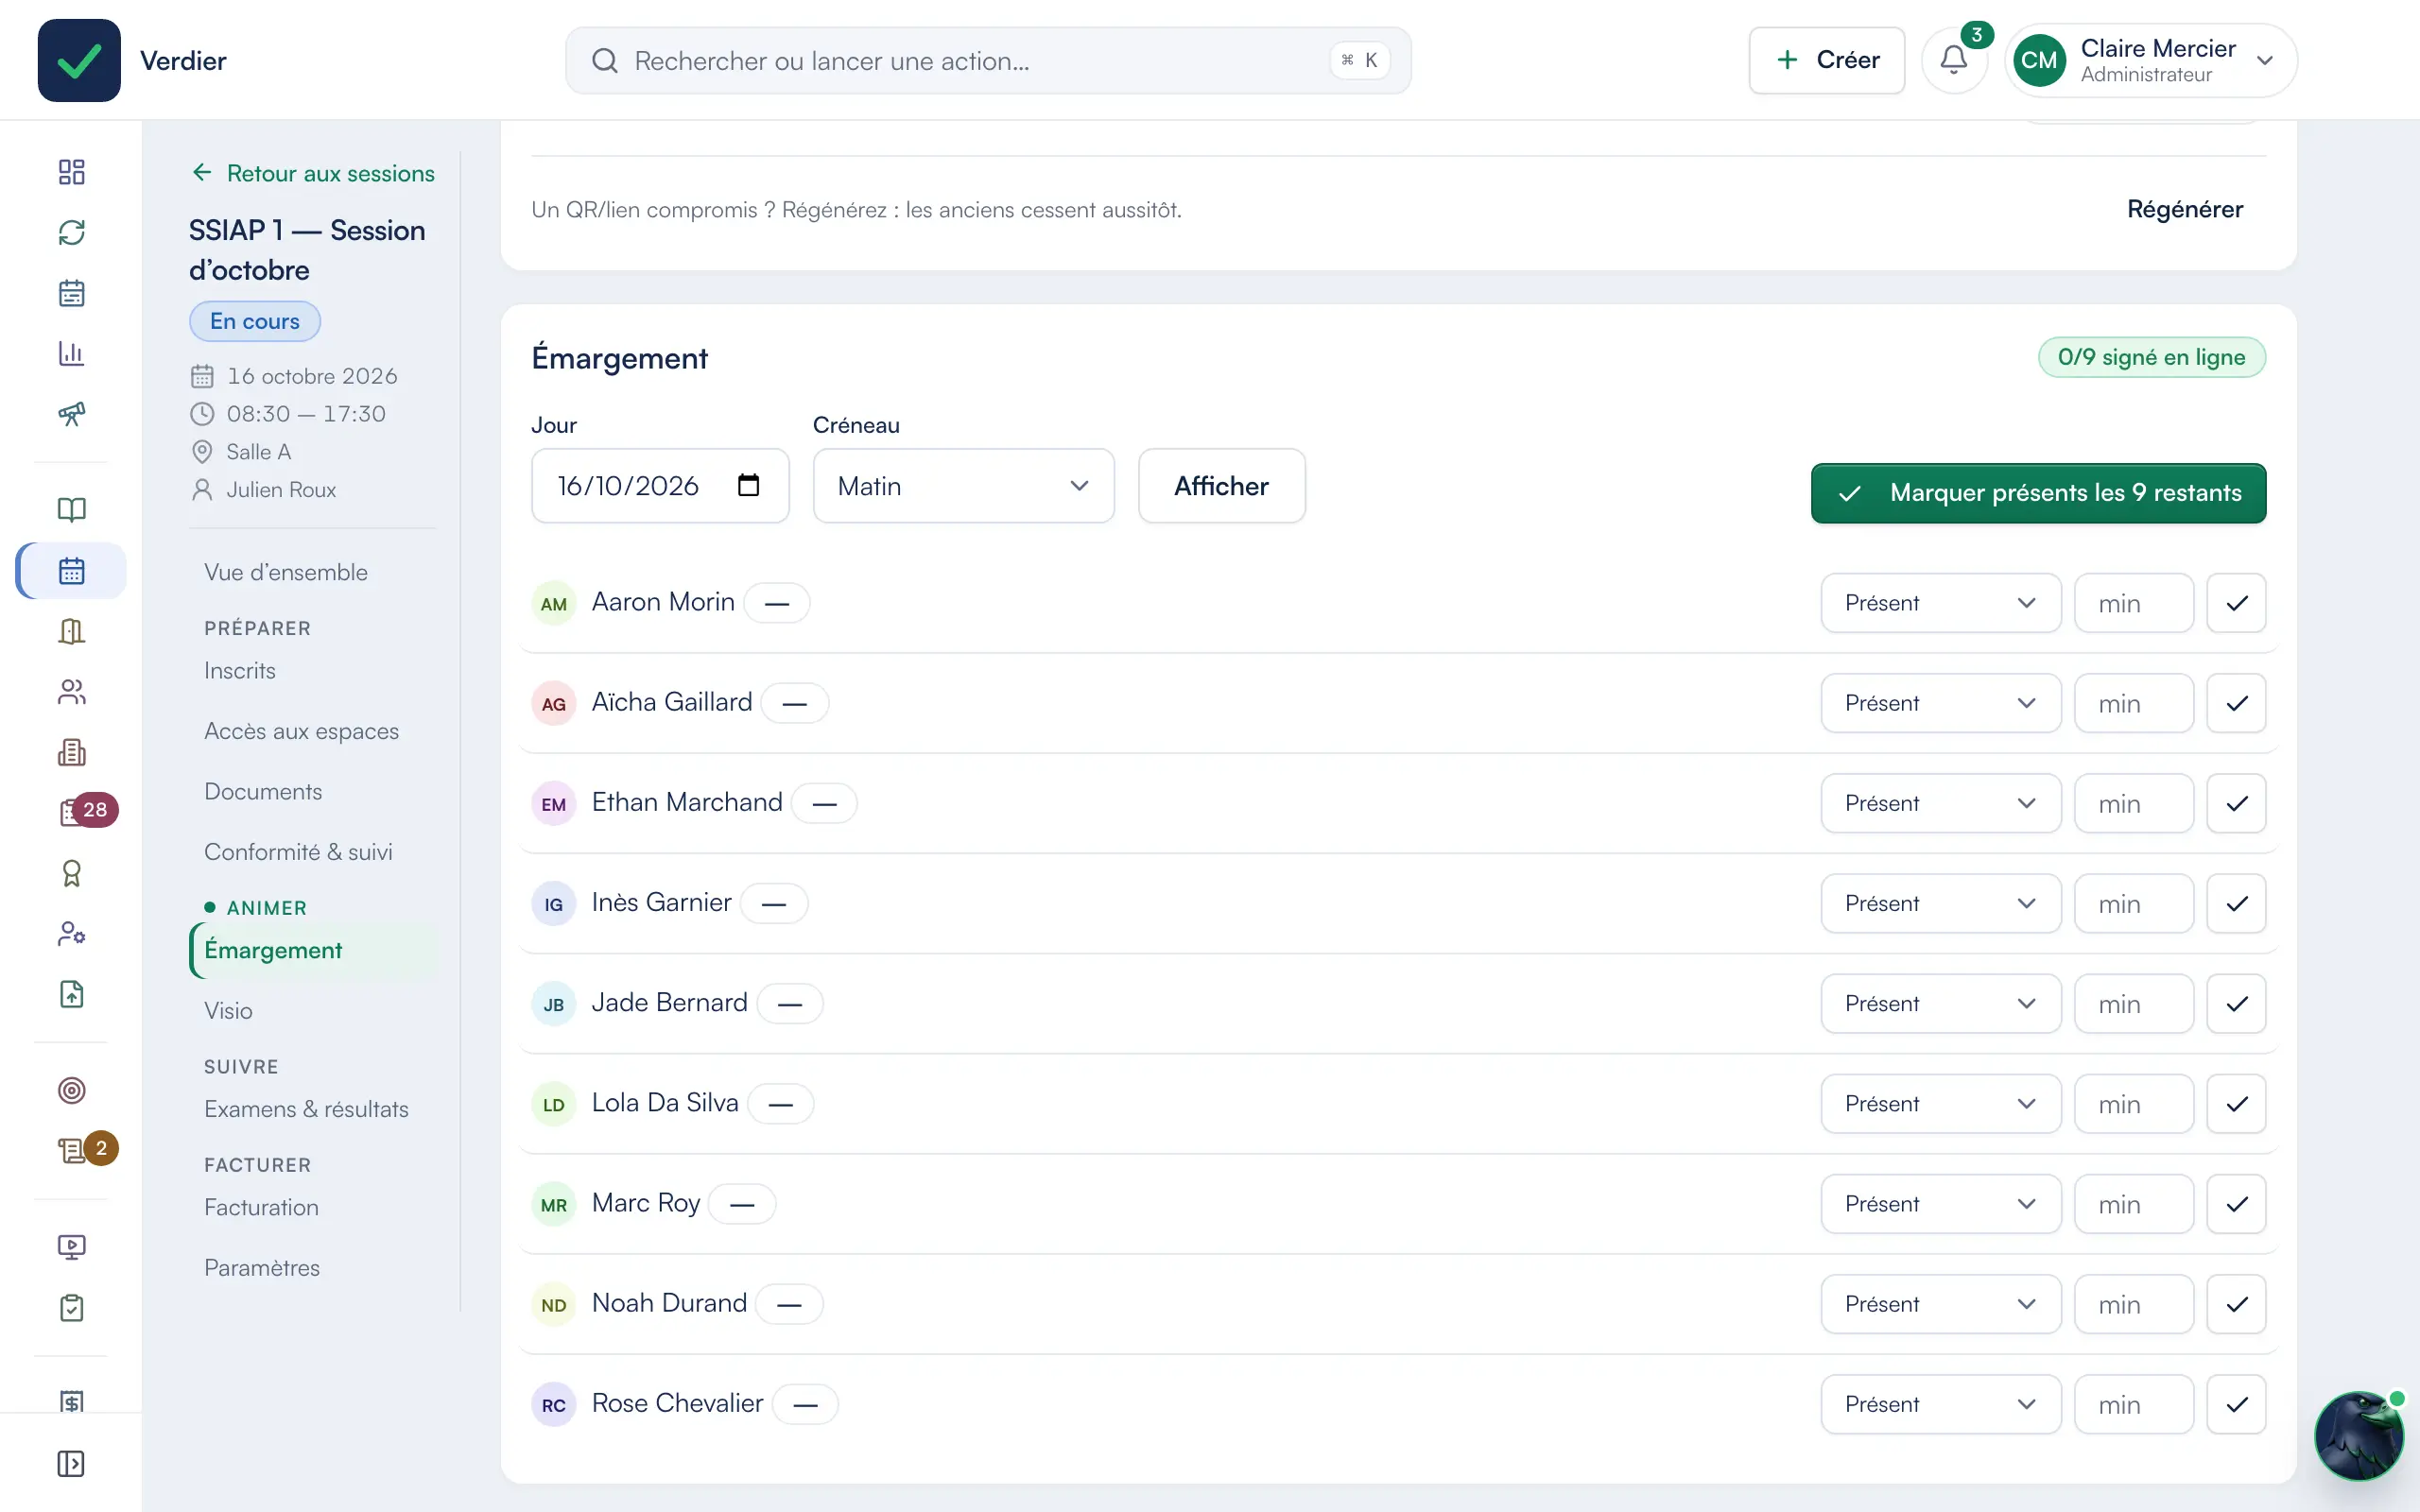The image size is (2420, 1512).
Task: Open the Créneau dropdown showing Matin
Action: [963, 486]
